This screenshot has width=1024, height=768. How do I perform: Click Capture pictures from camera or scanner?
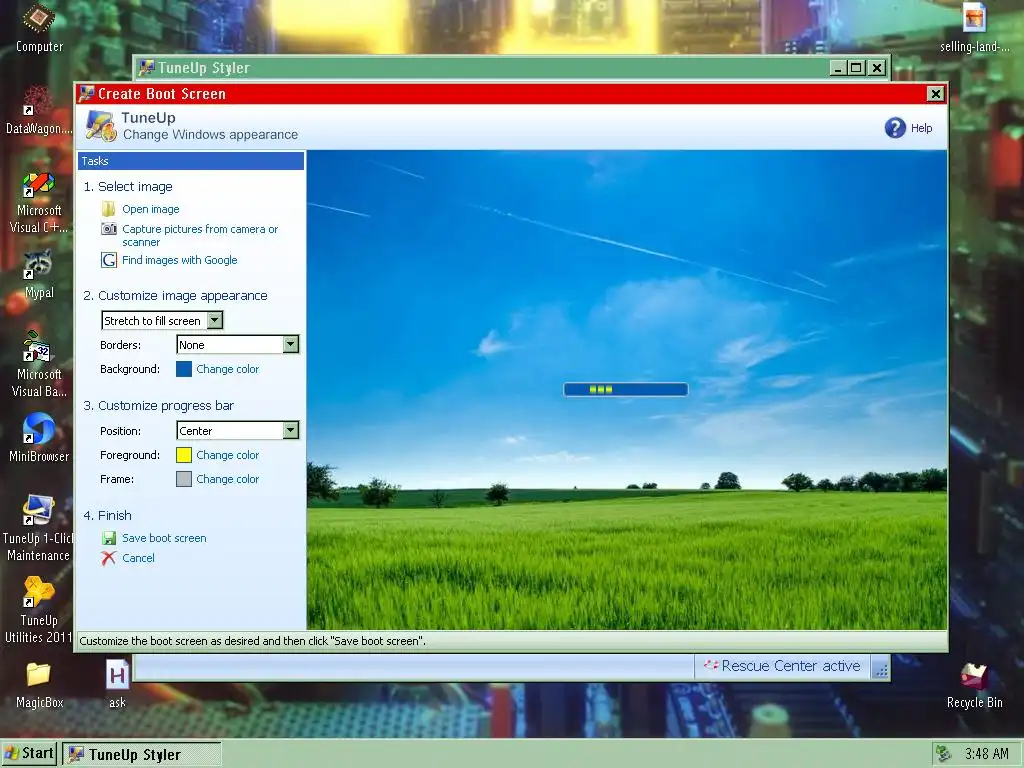coord(200,235)
